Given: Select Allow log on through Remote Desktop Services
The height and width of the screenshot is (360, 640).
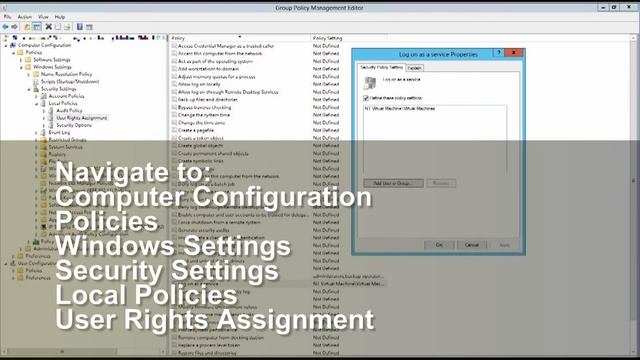Looking at the screenshot, I should click(x=228, y=92).
